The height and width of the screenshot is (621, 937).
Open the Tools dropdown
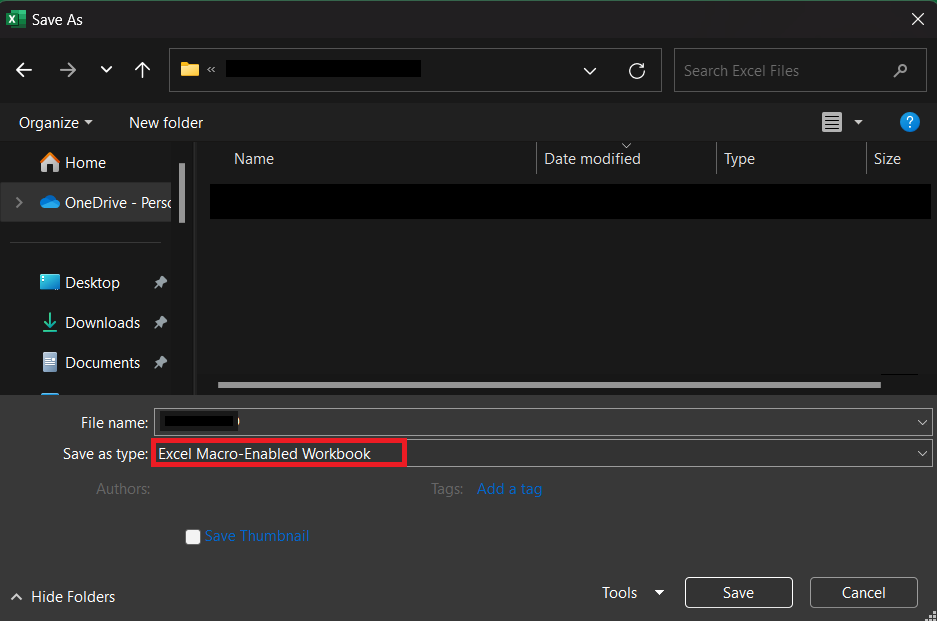[633, 592]
